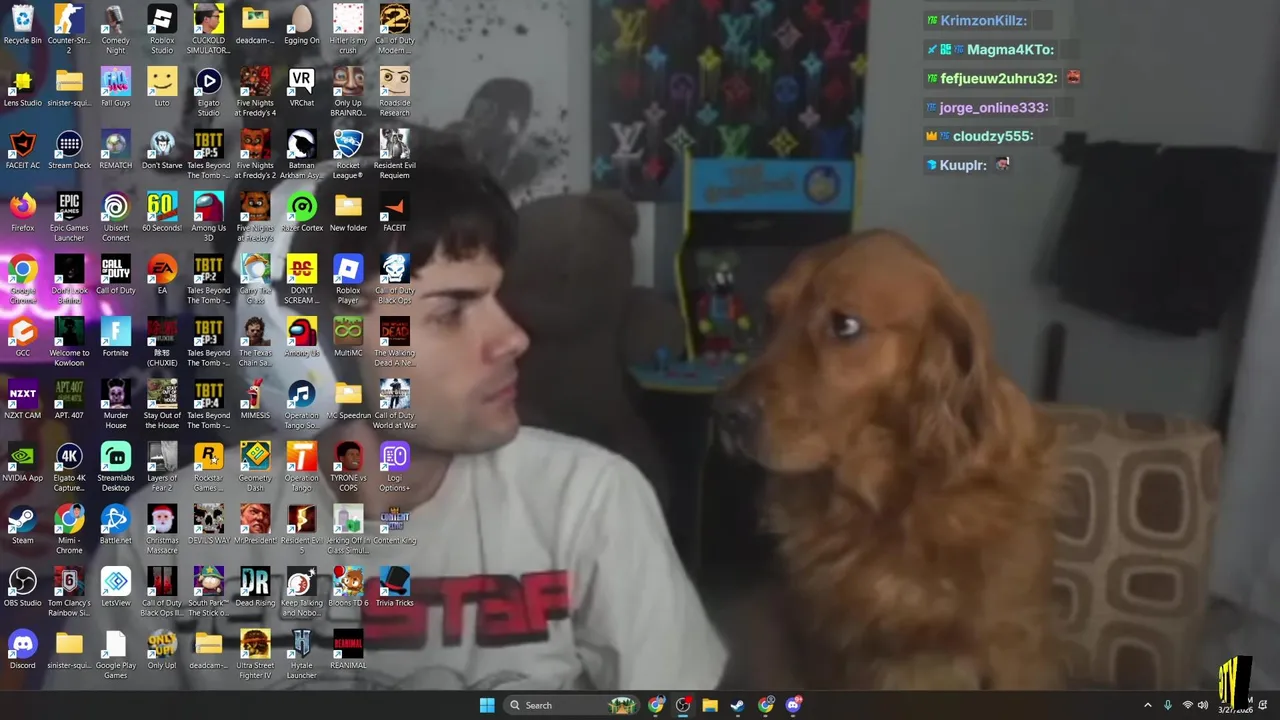Open REANIMAL desktop icon
Image resolution: width=1280 pixels, height=720 pixels.
(348, 650)
